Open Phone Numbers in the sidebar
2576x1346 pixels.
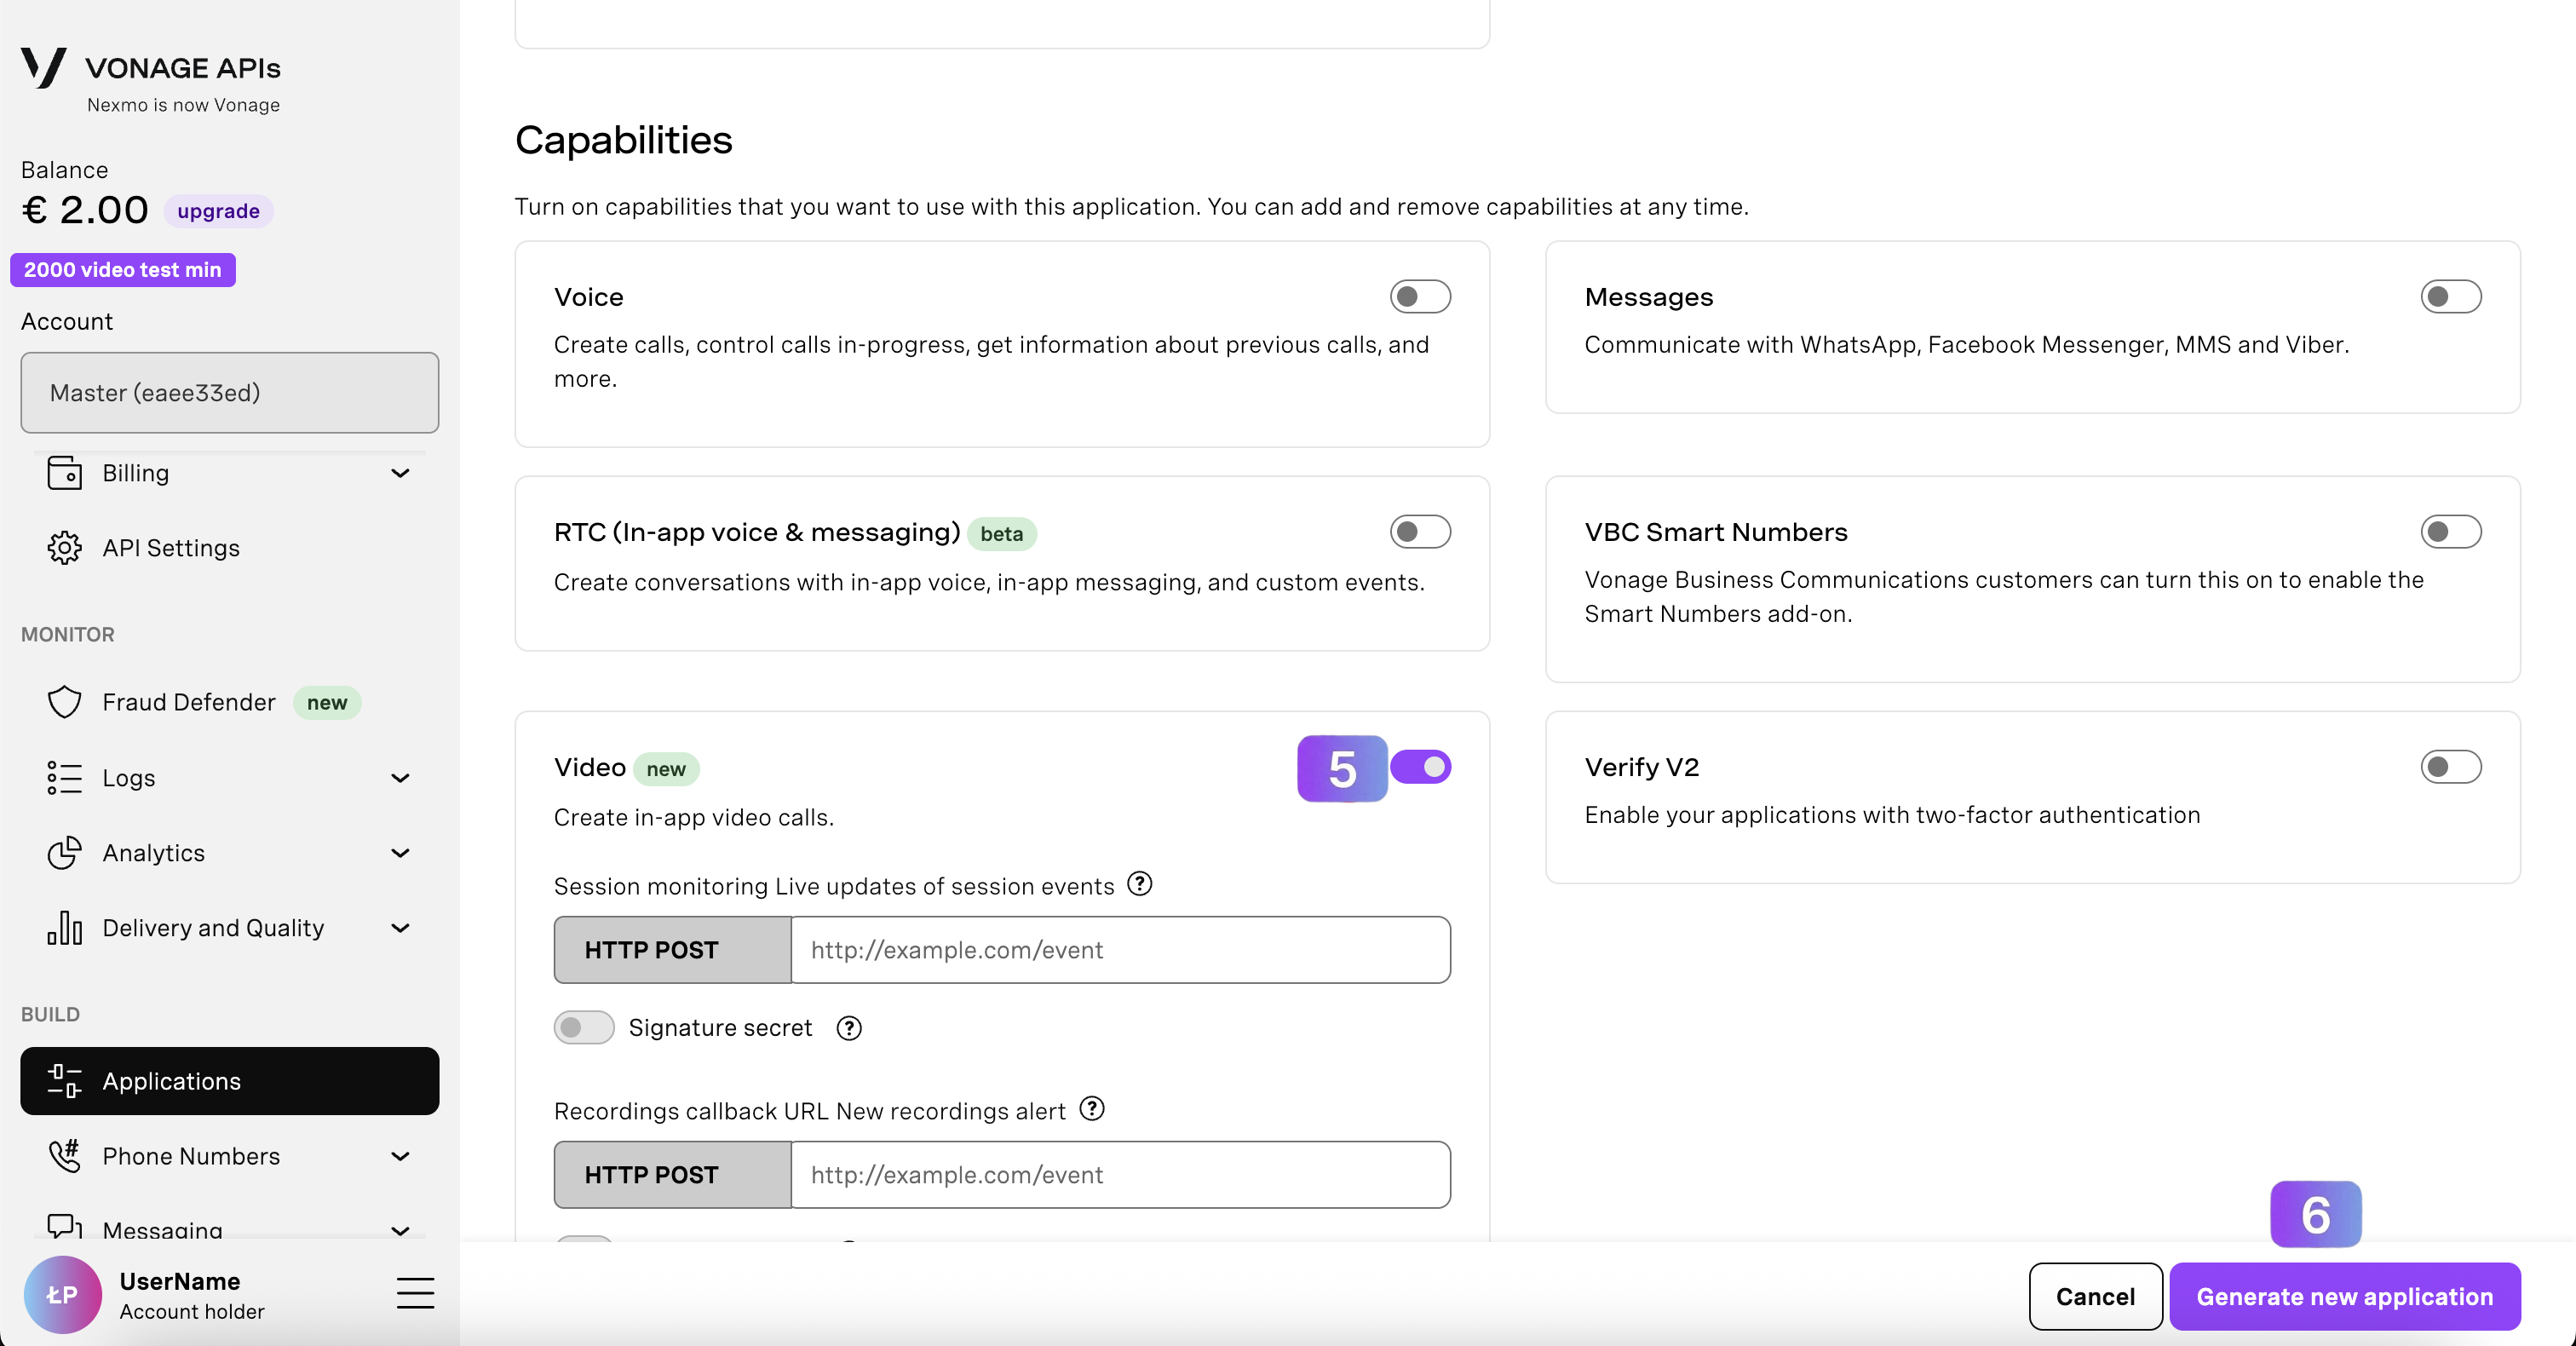(x=191, y=1156)
